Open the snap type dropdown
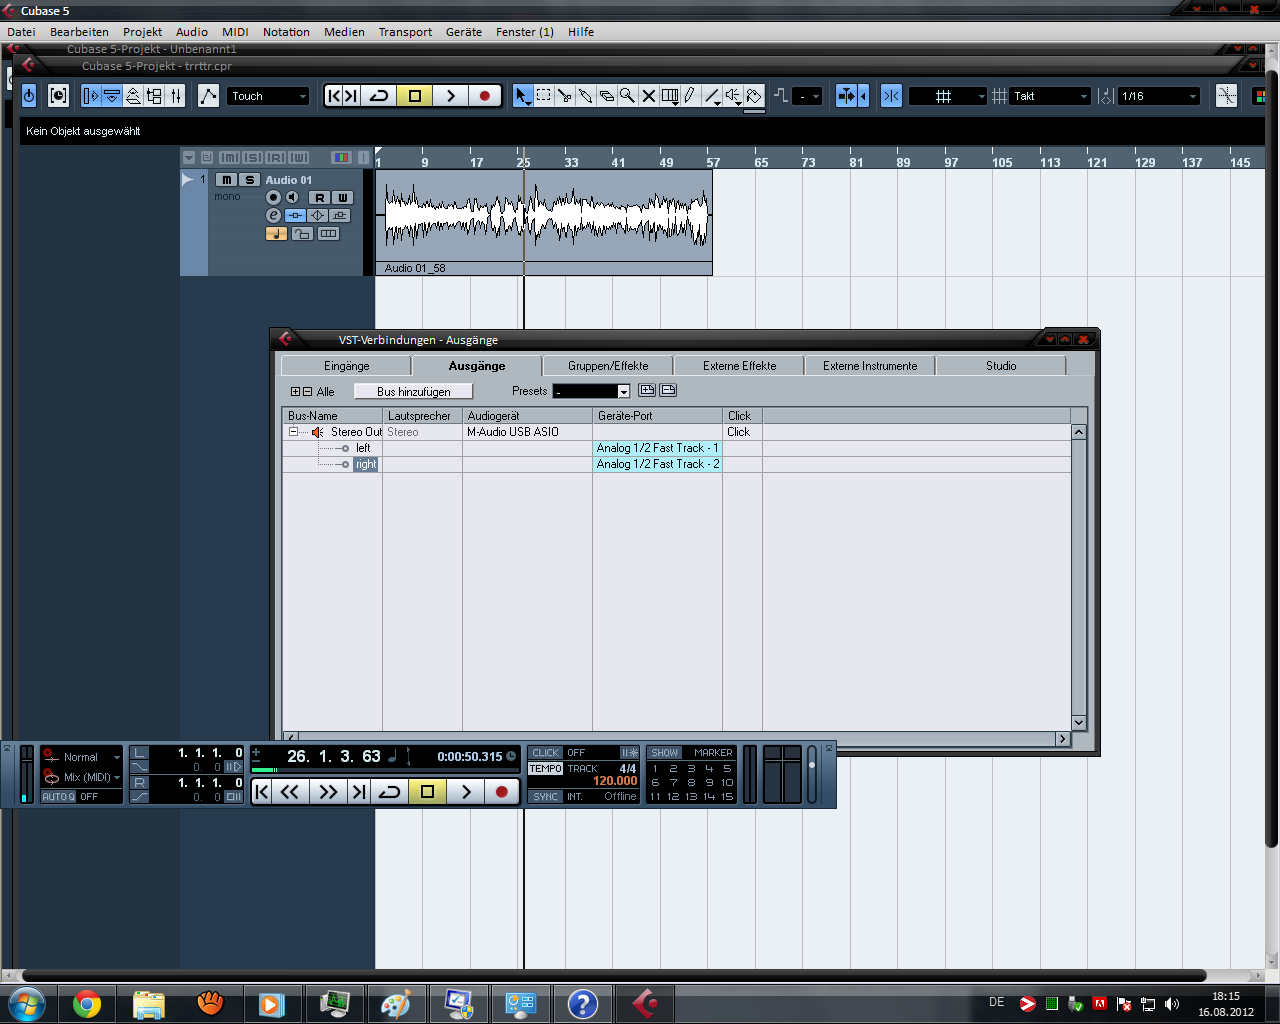Viewport: 1280px width, 1024px height. (x=948, y=96)
